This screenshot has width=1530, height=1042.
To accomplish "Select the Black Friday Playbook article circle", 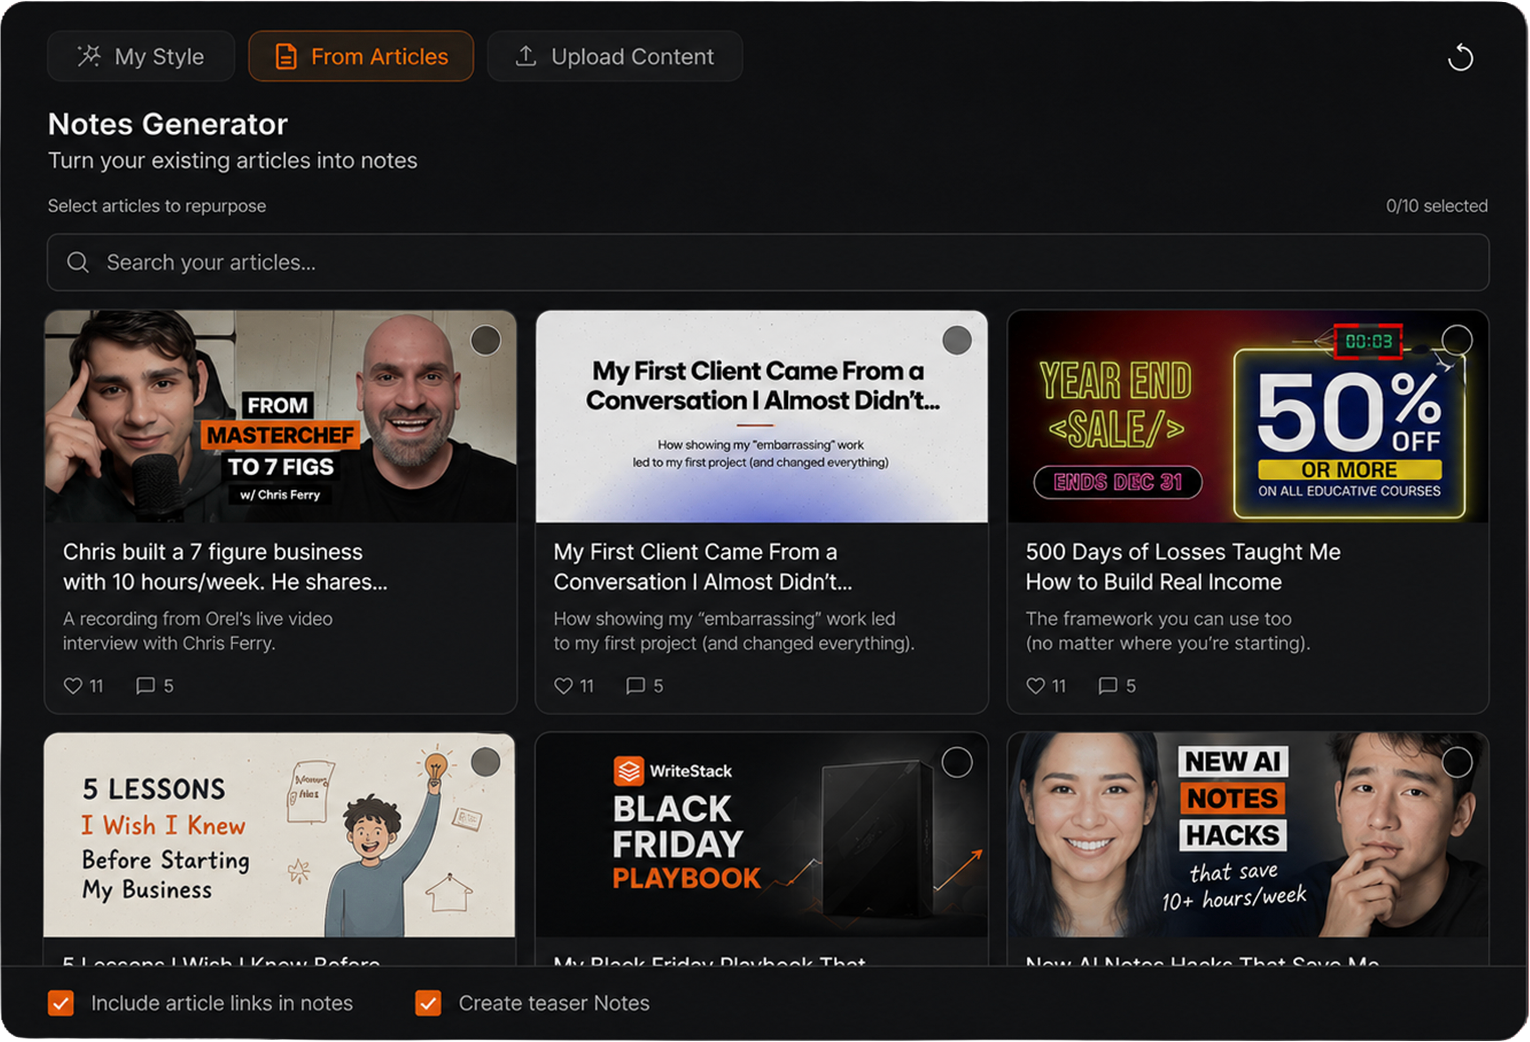I will pyautogui.click(x=957, y=762).
